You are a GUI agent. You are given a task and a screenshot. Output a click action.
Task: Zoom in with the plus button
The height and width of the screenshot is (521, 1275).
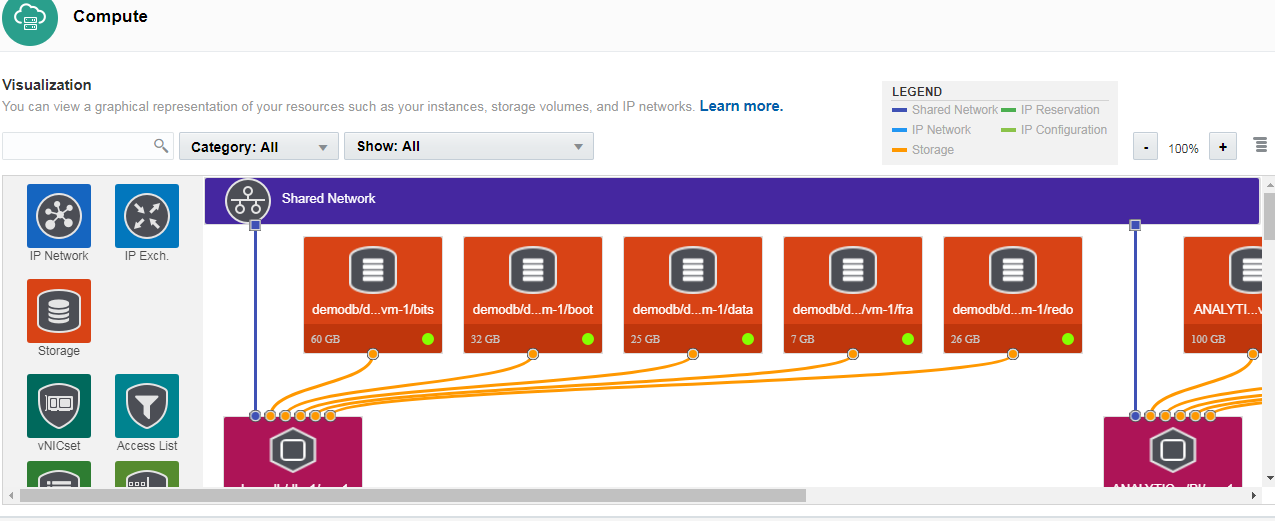coord(1222,147)
